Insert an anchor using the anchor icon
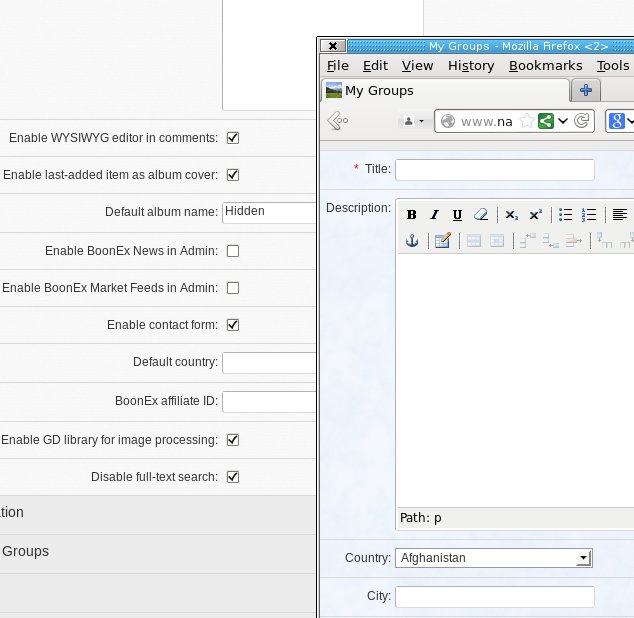The height and width of the screenshot is (618, 634). click(x=411, y=240)
